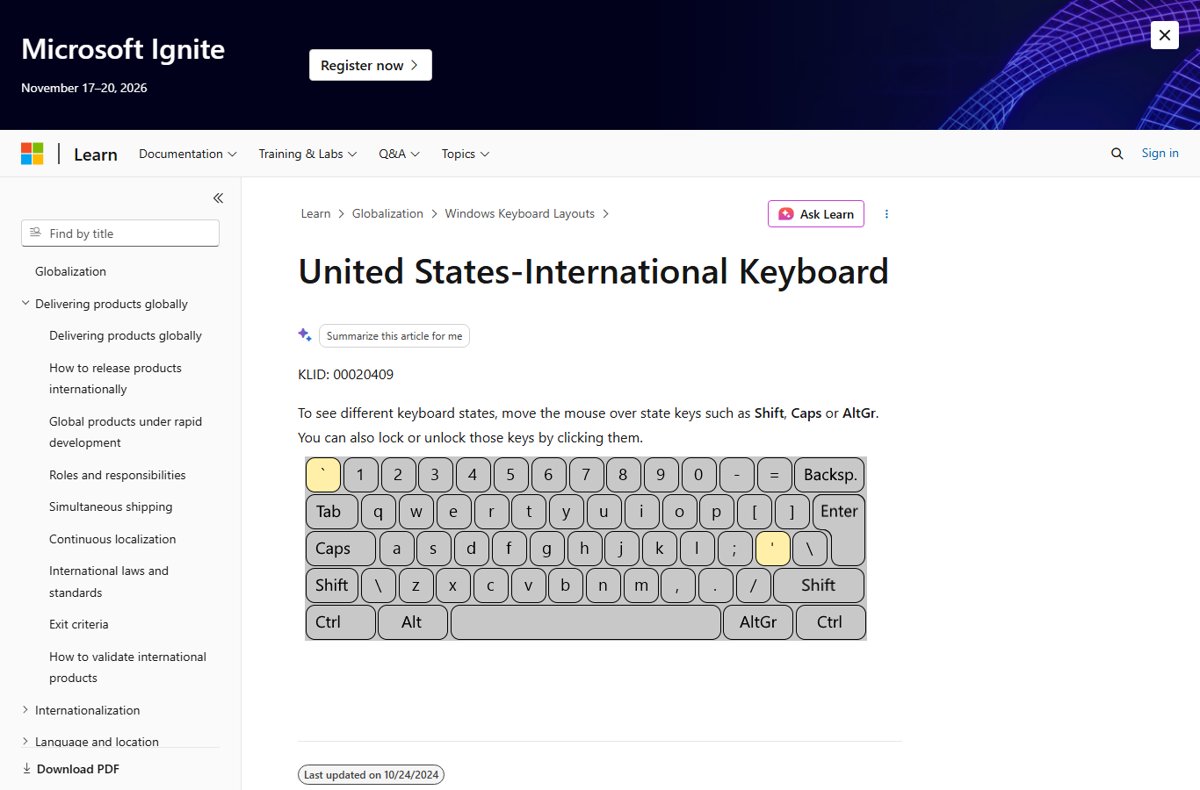
Task: Expand the Documentation menu
Action: (x=187, y=154)
